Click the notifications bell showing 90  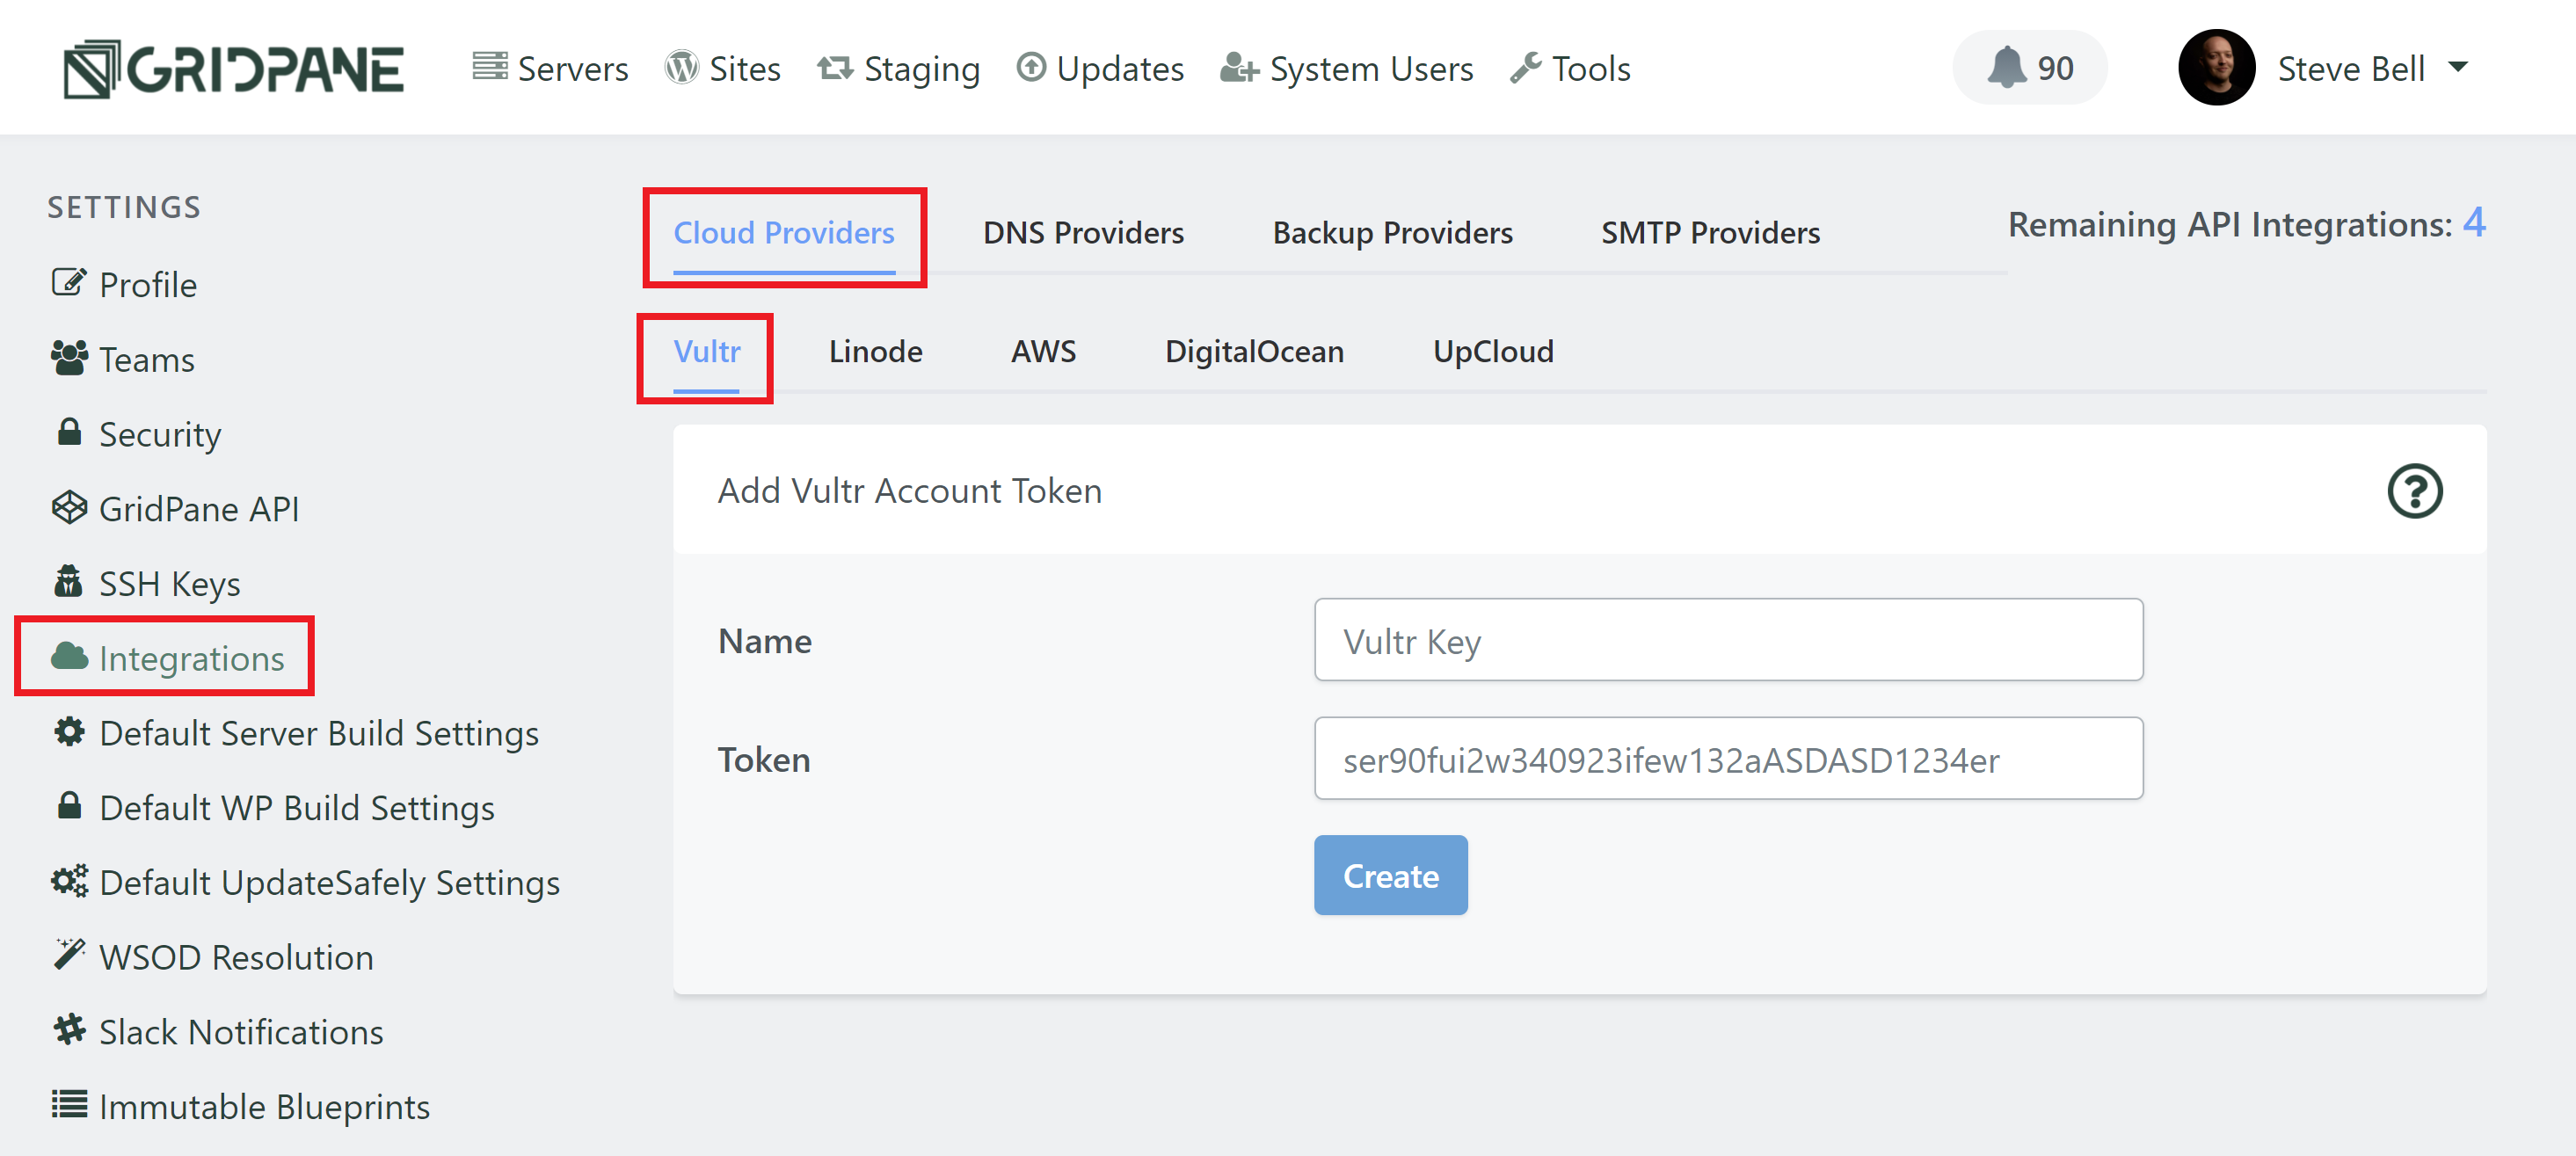pyautogui.click(x=2029, y=67)
